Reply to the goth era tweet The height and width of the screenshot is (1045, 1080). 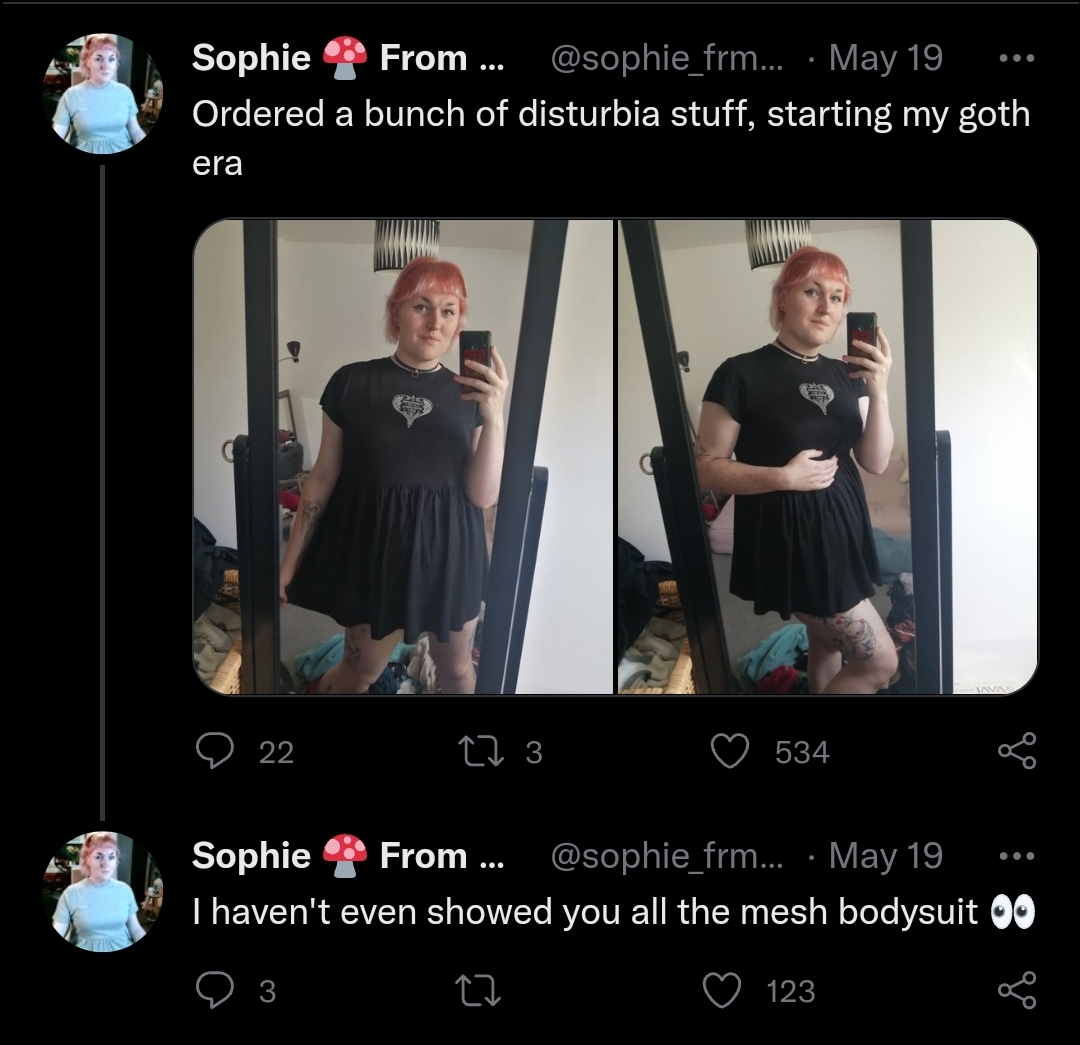point(214,751)
